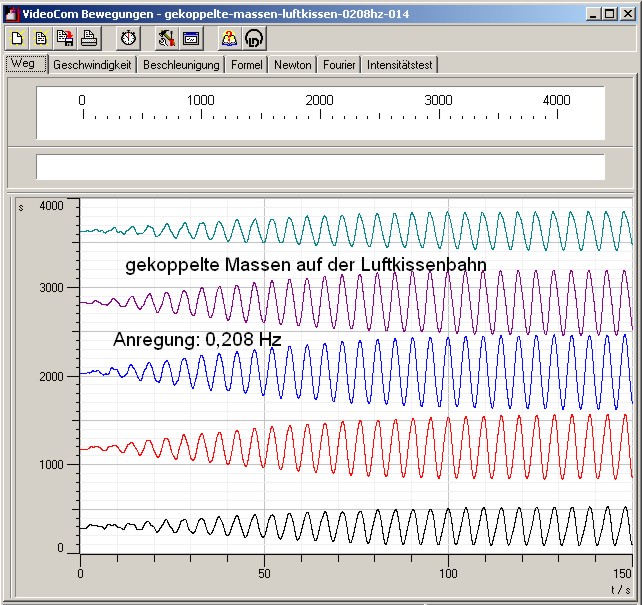Close the VideoCom Bewegungen window
This screenshot has width=642, height=605.
(628, 14)
